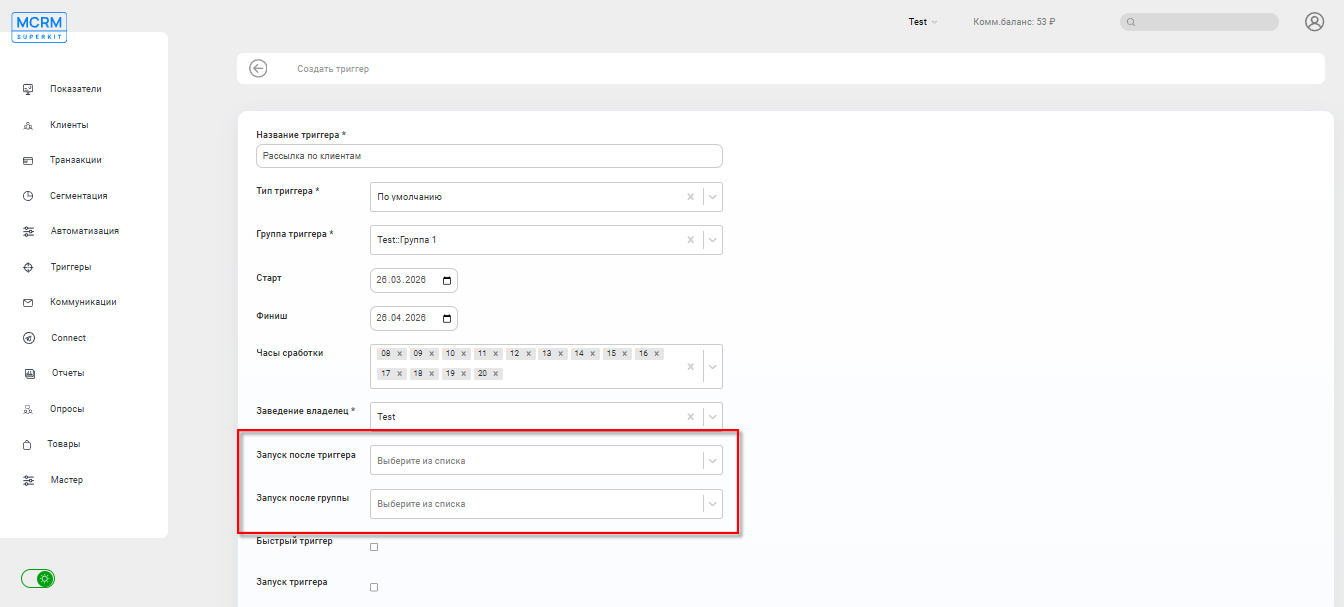Expand the Заведение владелец dropdown arrow

tap(712, 417)
